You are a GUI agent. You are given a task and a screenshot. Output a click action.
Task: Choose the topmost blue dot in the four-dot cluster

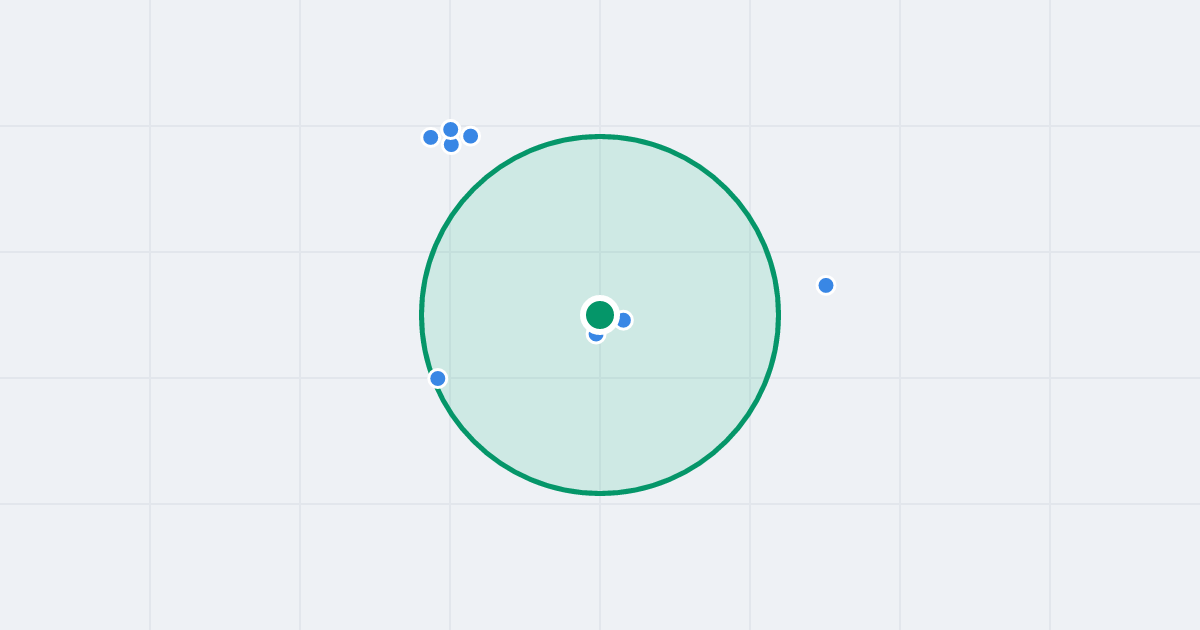coord(451,128)
